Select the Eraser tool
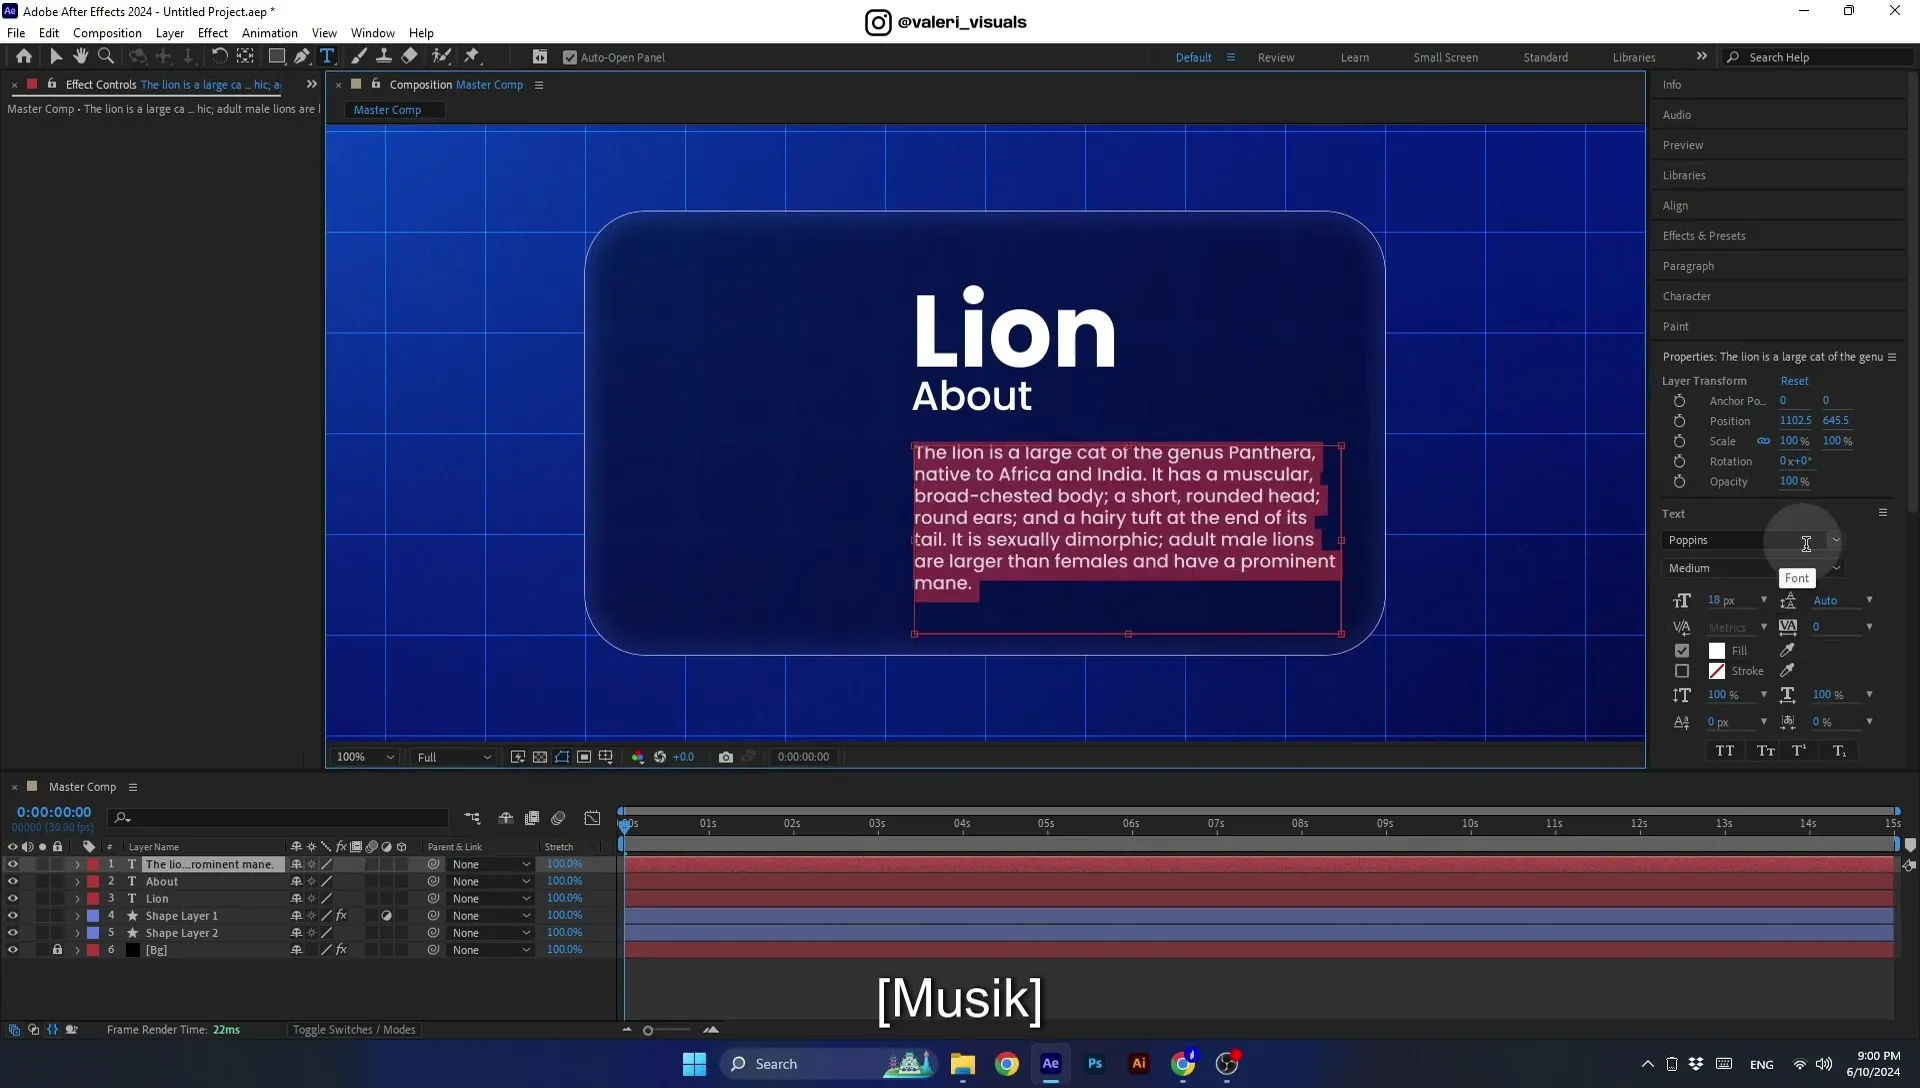The width and height of the screenshot is (1920, 1088). pos(409,57)
